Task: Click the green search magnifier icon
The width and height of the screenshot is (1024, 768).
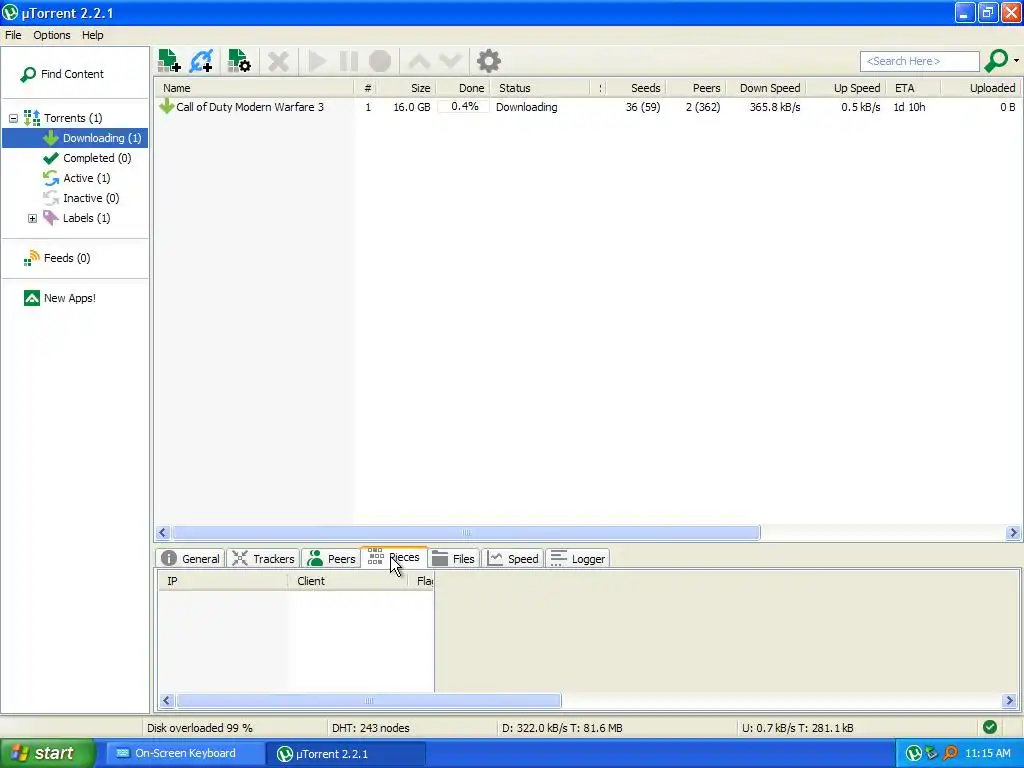Action: (x=997, y=61)
